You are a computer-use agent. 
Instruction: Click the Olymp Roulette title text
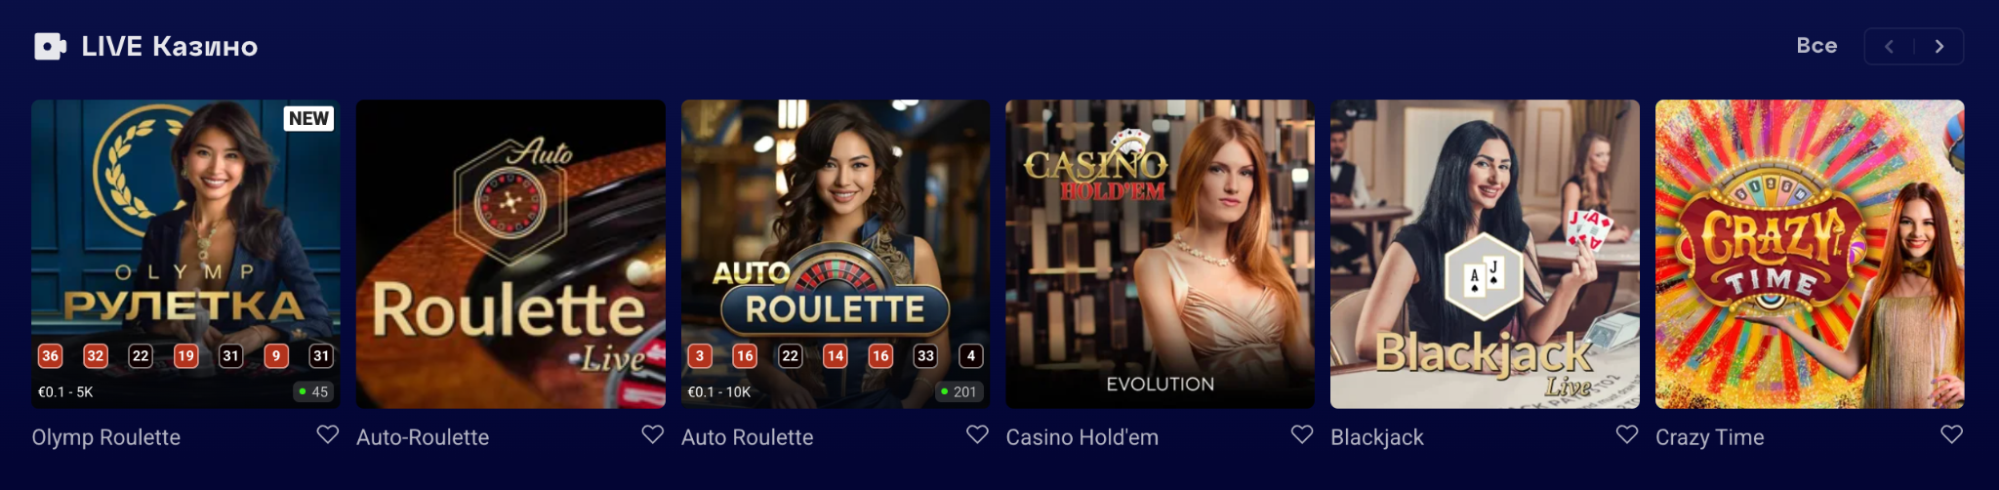tap(106, 437)
